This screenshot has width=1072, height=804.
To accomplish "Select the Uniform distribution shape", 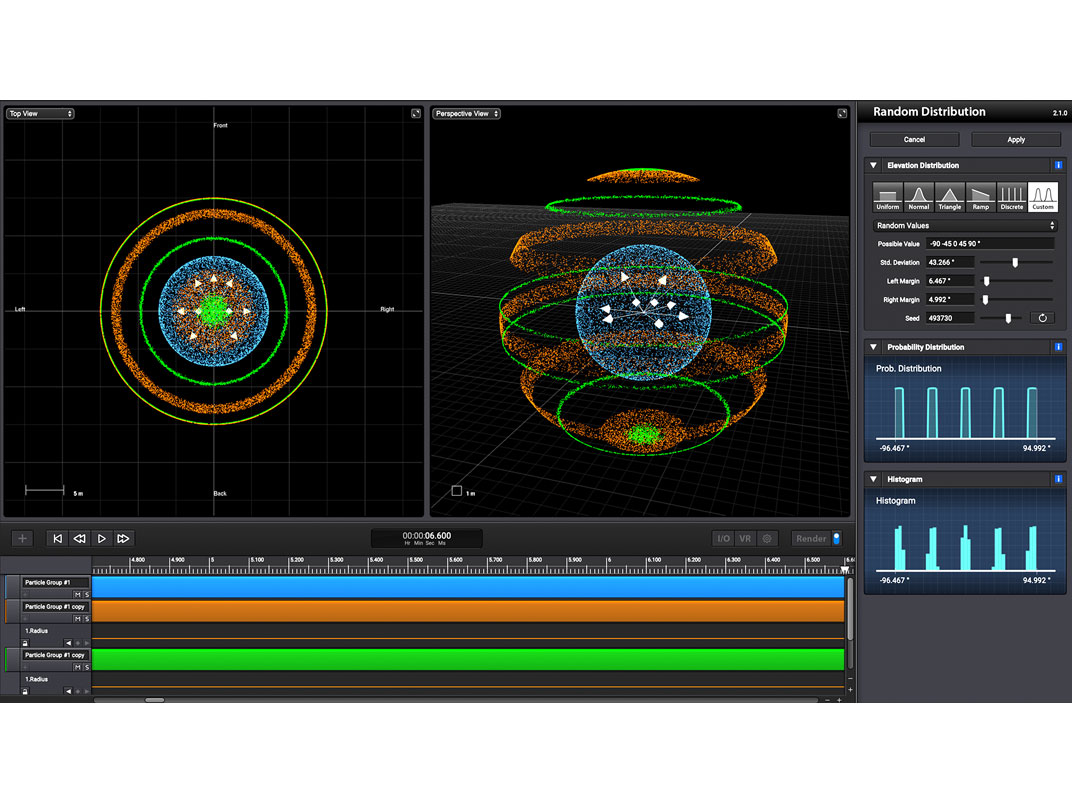I will [x=887, y=197].
